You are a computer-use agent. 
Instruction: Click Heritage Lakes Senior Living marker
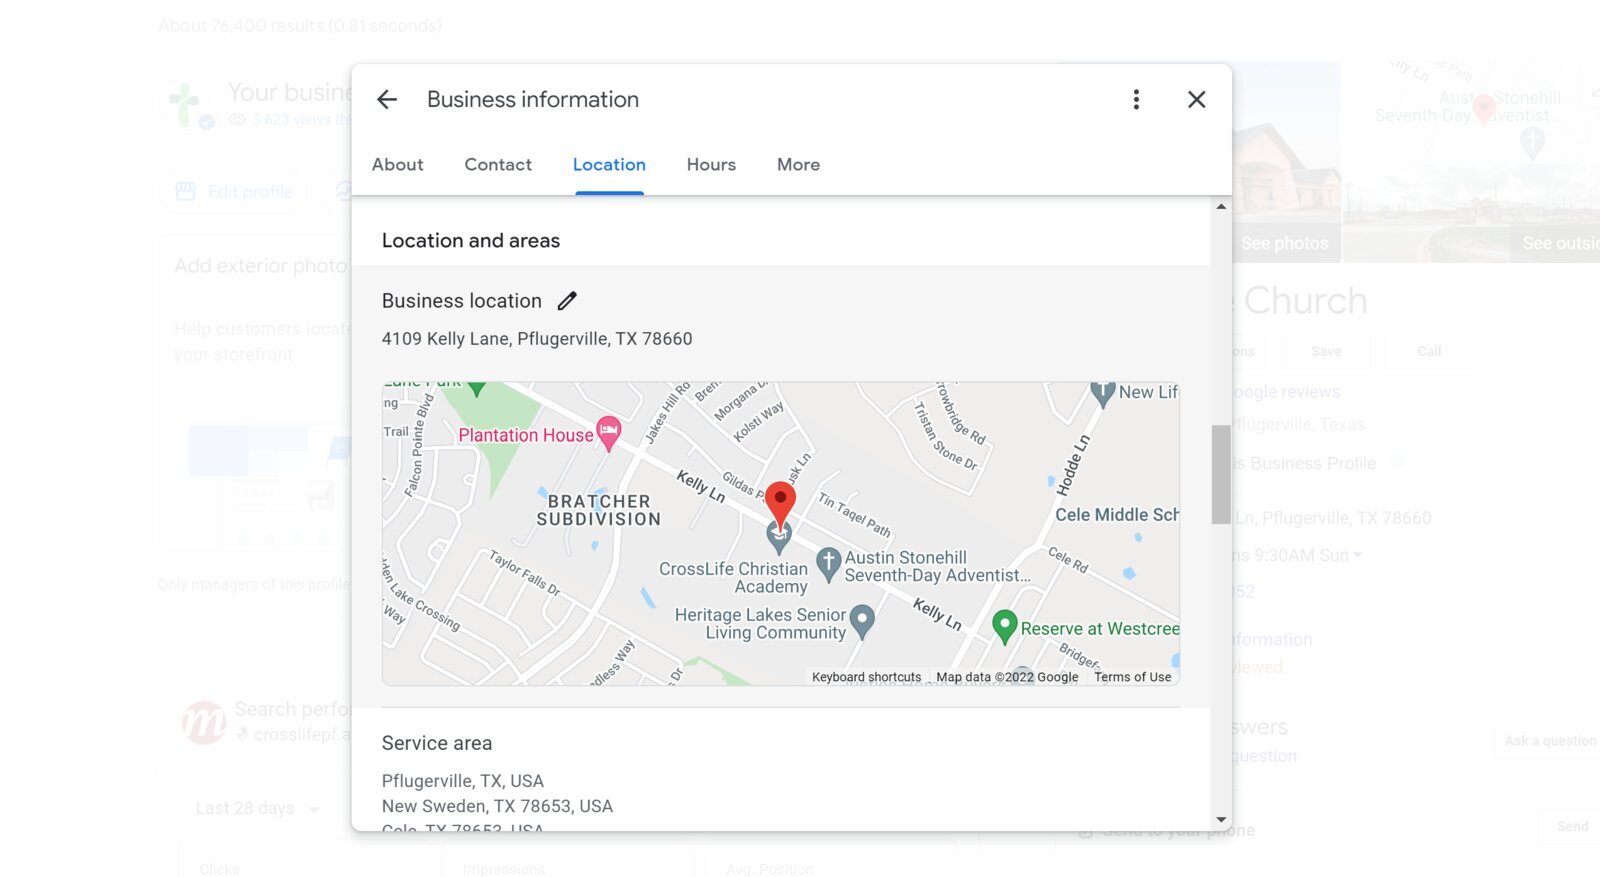tap(862, 621)
